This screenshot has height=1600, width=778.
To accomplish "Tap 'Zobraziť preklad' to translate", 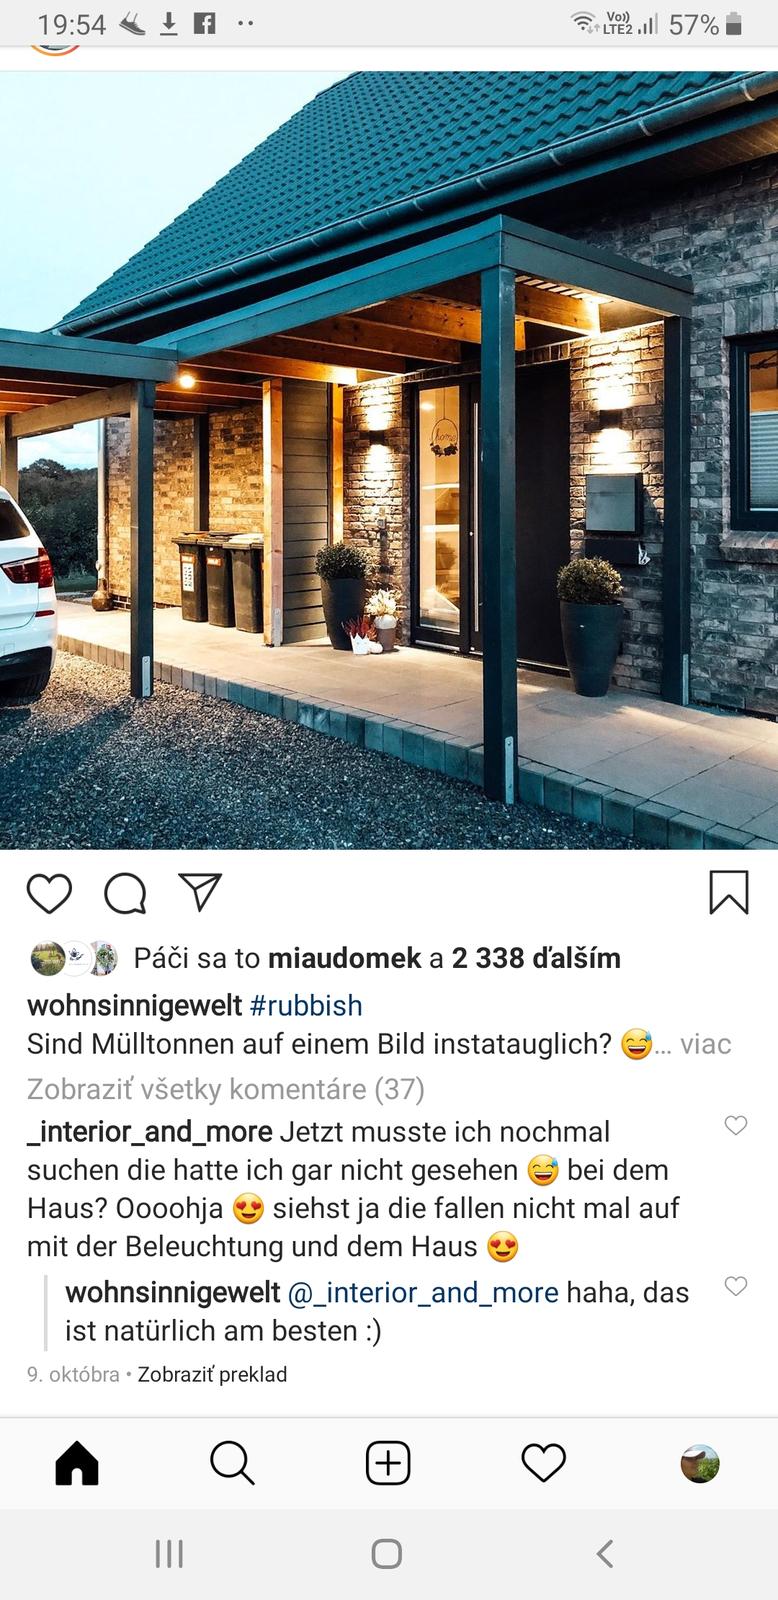I will point(212,1374).
